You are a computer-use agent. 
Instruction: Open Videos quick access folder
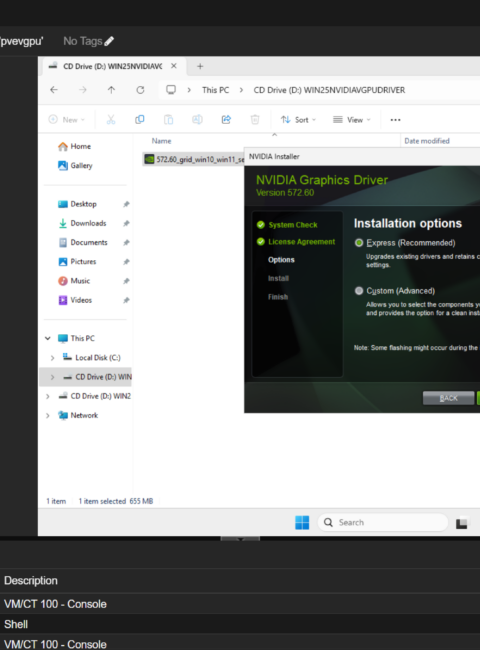click(x=75, y=300)
